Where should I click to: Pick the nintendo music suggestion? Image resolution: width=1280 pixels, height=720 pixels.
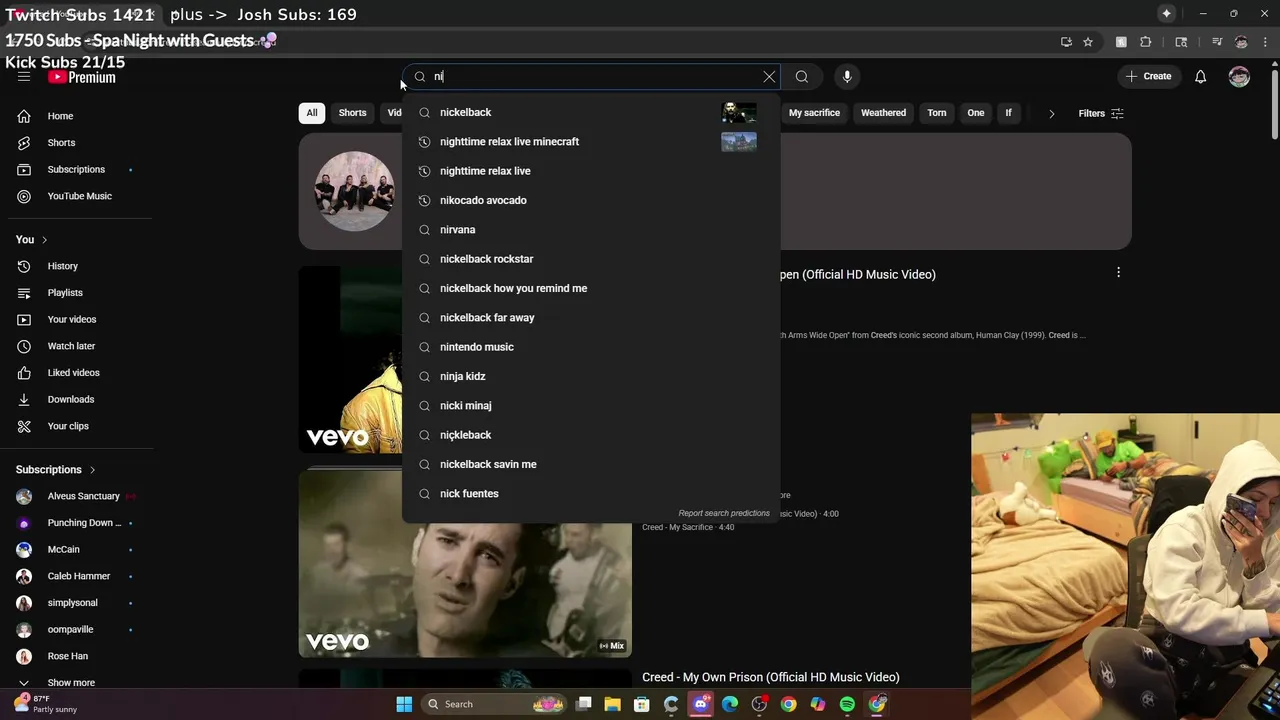point(591,347)
